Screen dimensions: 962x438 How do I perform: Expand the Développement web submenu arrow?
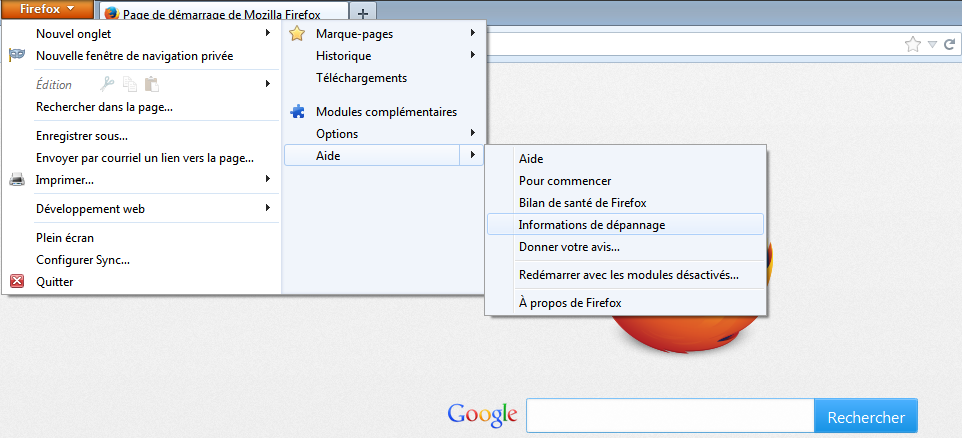(x=267, y=208)
